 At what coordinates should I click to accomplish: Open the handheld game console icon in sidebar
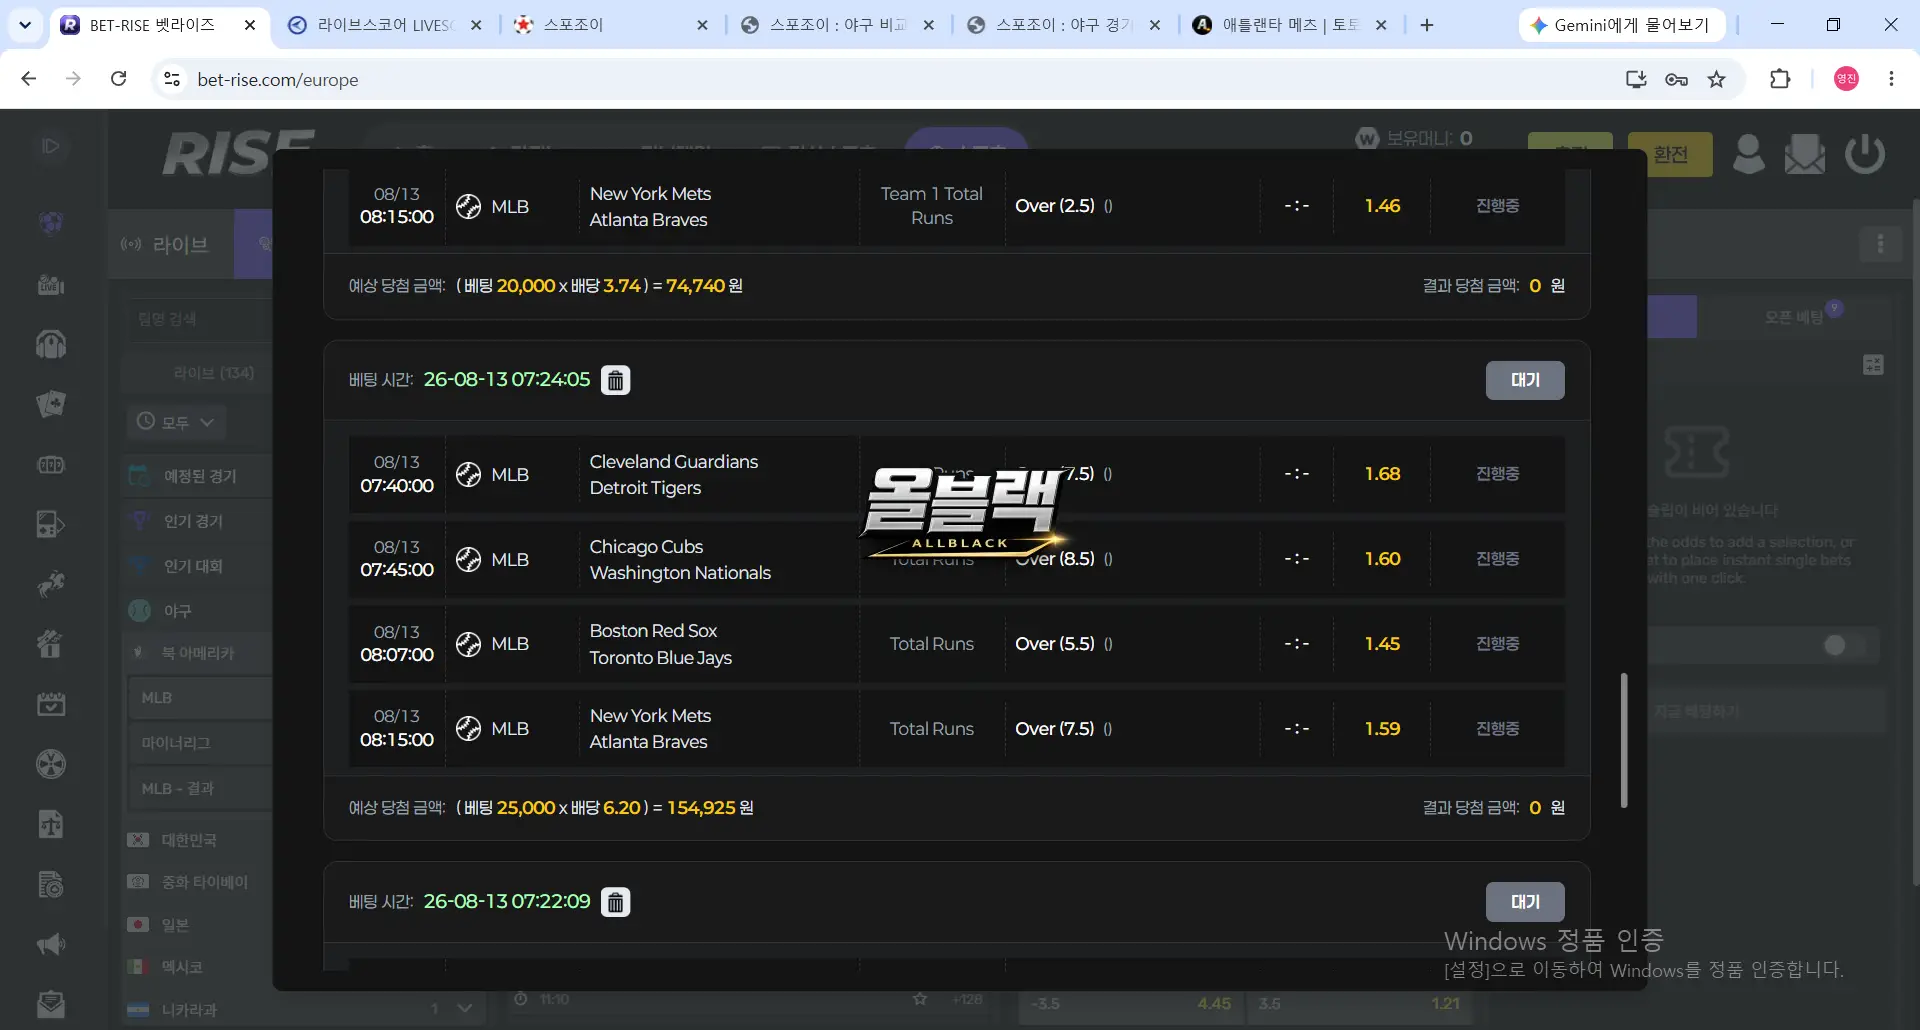tap(51, 524)
